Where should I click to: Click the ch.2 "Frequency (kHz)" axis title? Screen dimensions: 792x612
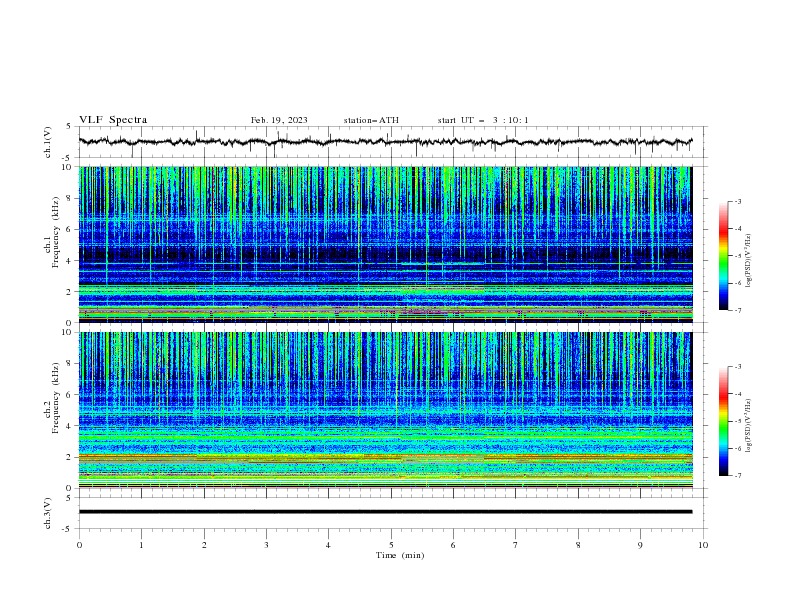[56, 398]
